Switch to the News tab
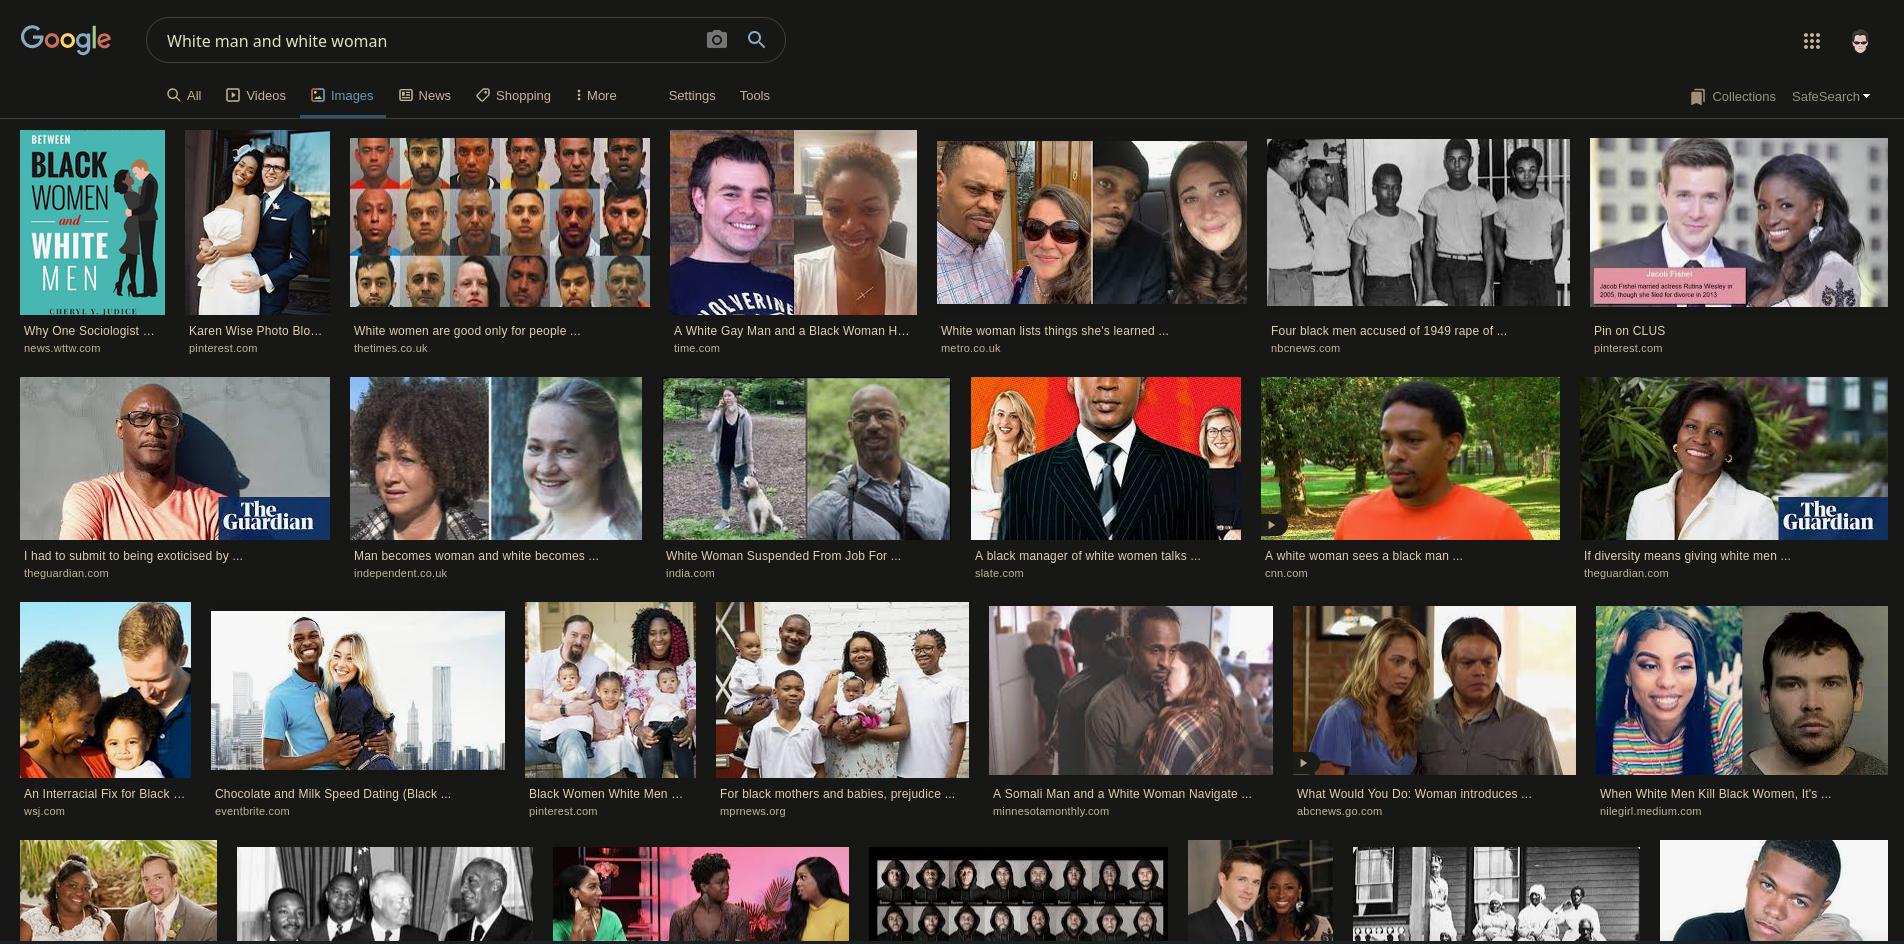The height and width of the screenshot is (944, 1904). tap(425, 96)
